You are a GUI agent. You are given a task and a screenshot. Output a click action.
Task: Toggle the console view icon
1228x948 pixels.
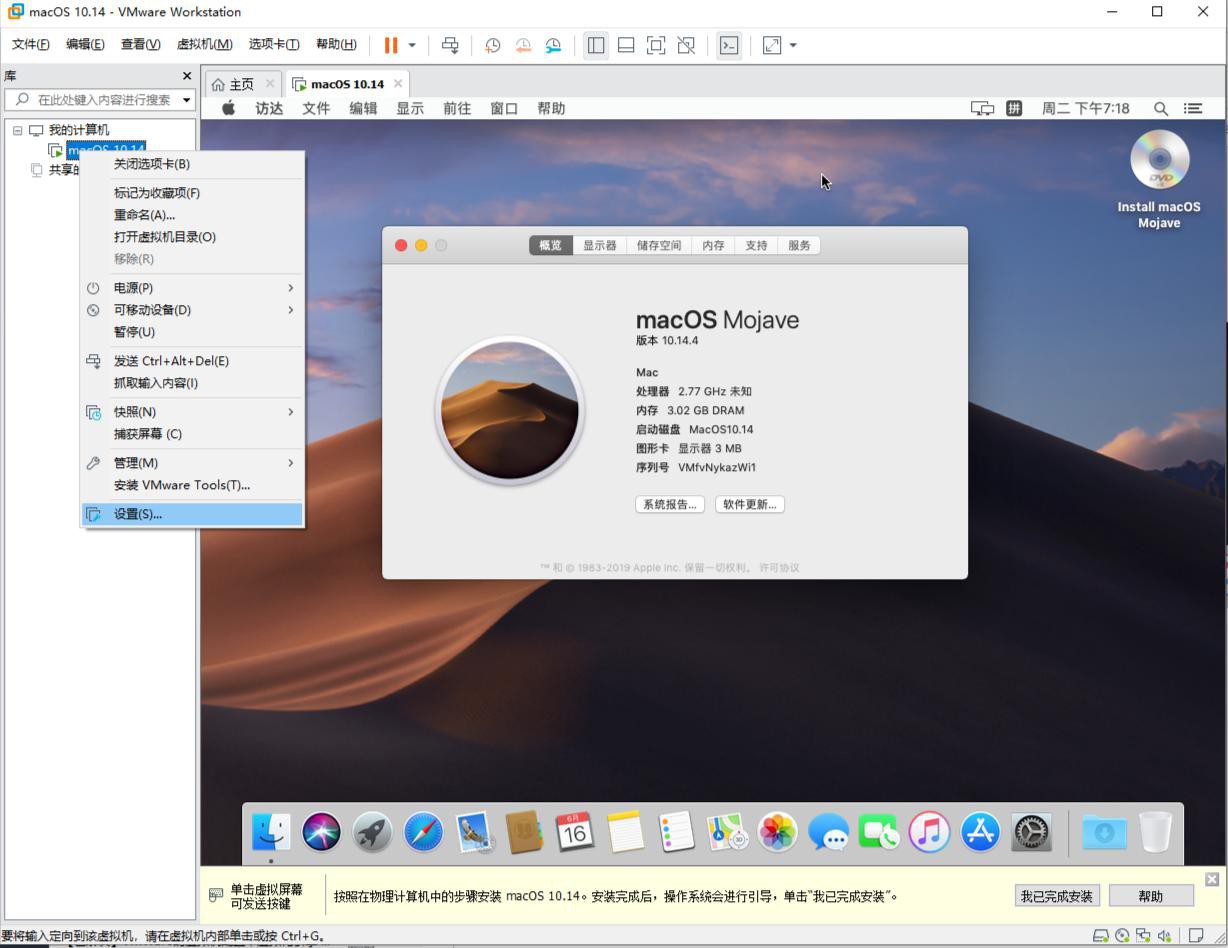[729, 45]
